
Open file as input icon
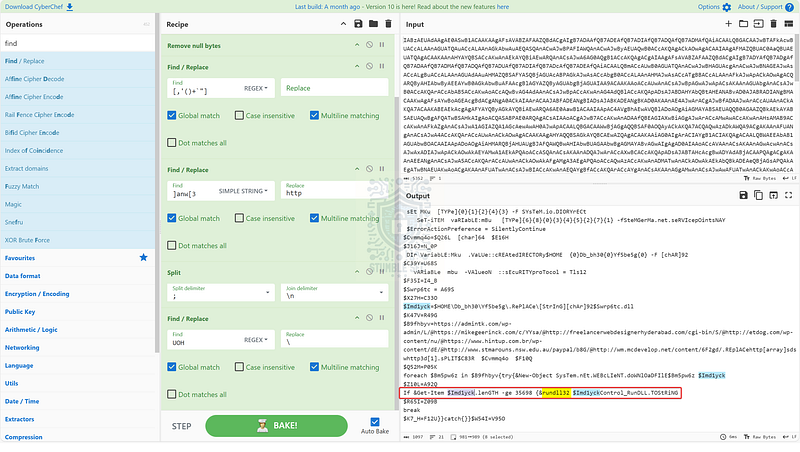(x=759, y=24)
